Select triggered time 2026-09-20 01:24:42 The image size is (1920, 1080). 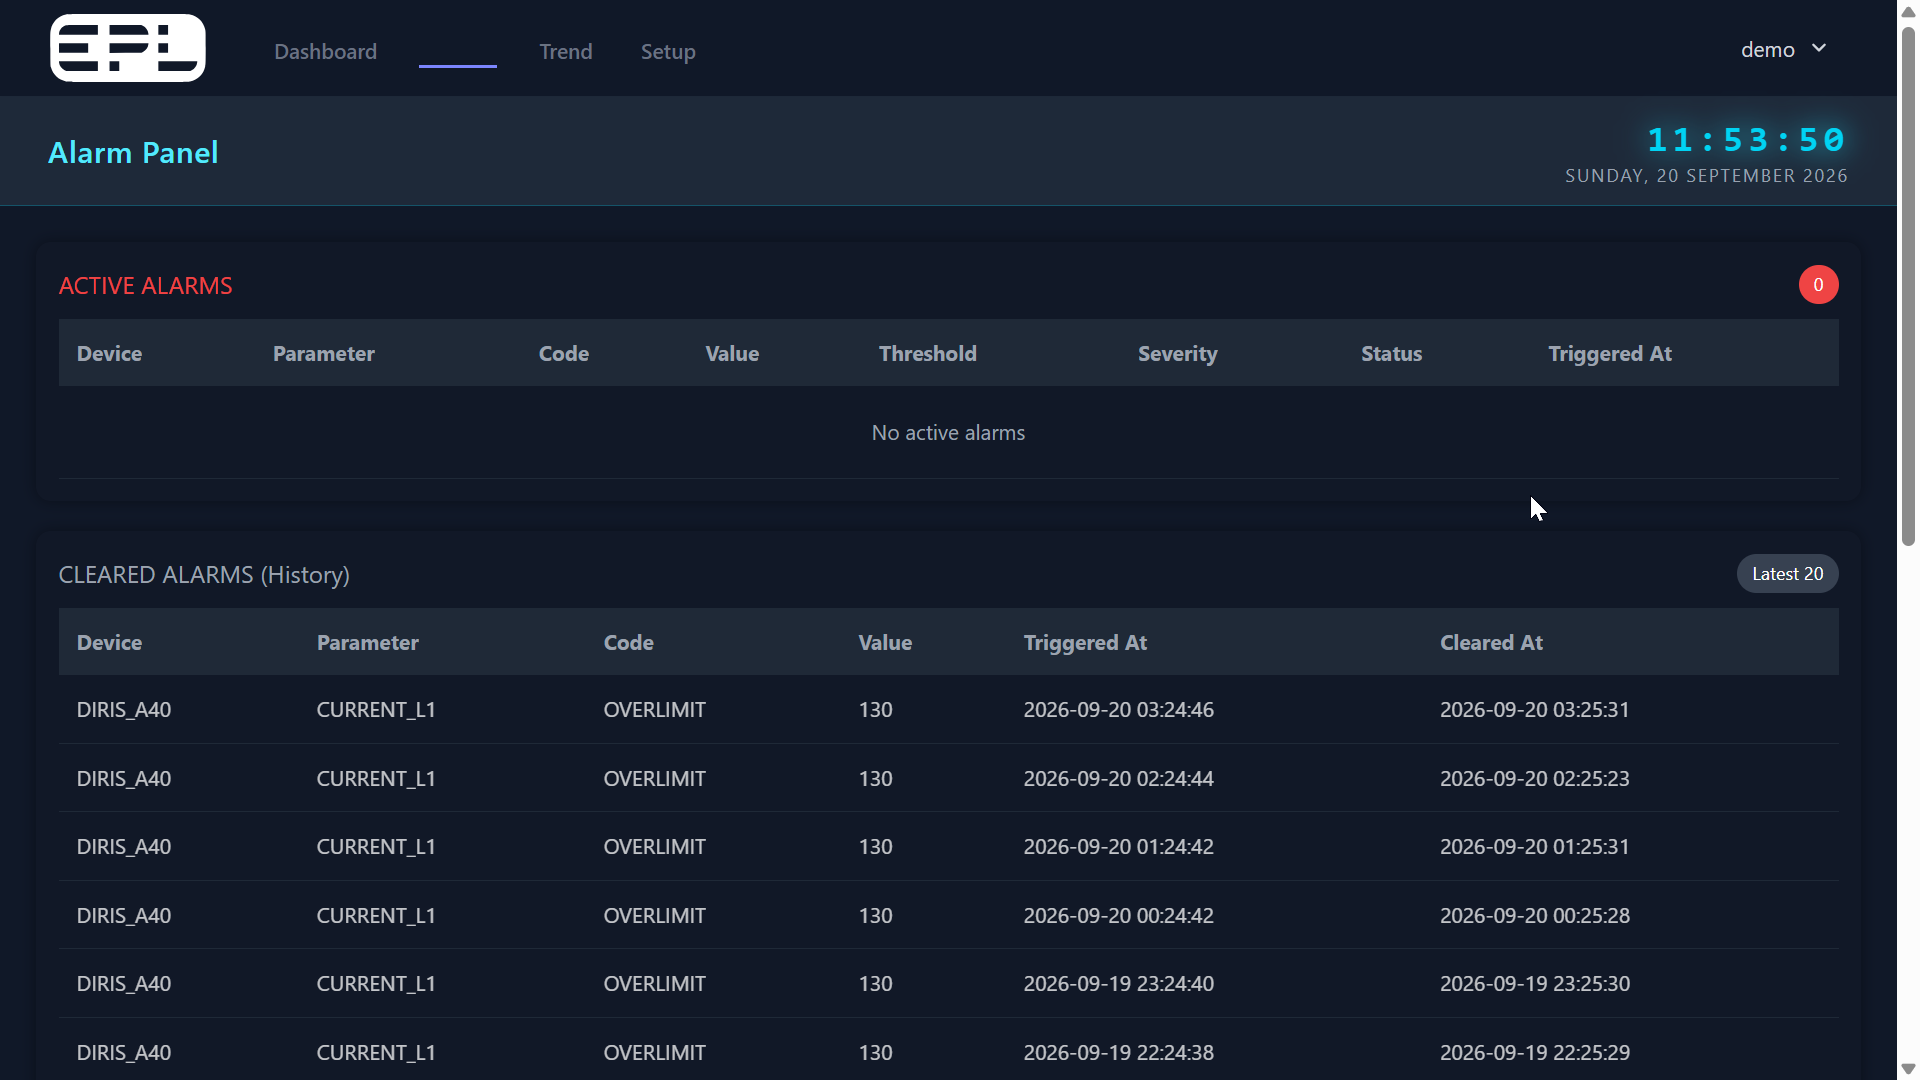[x=1118, y=847]
